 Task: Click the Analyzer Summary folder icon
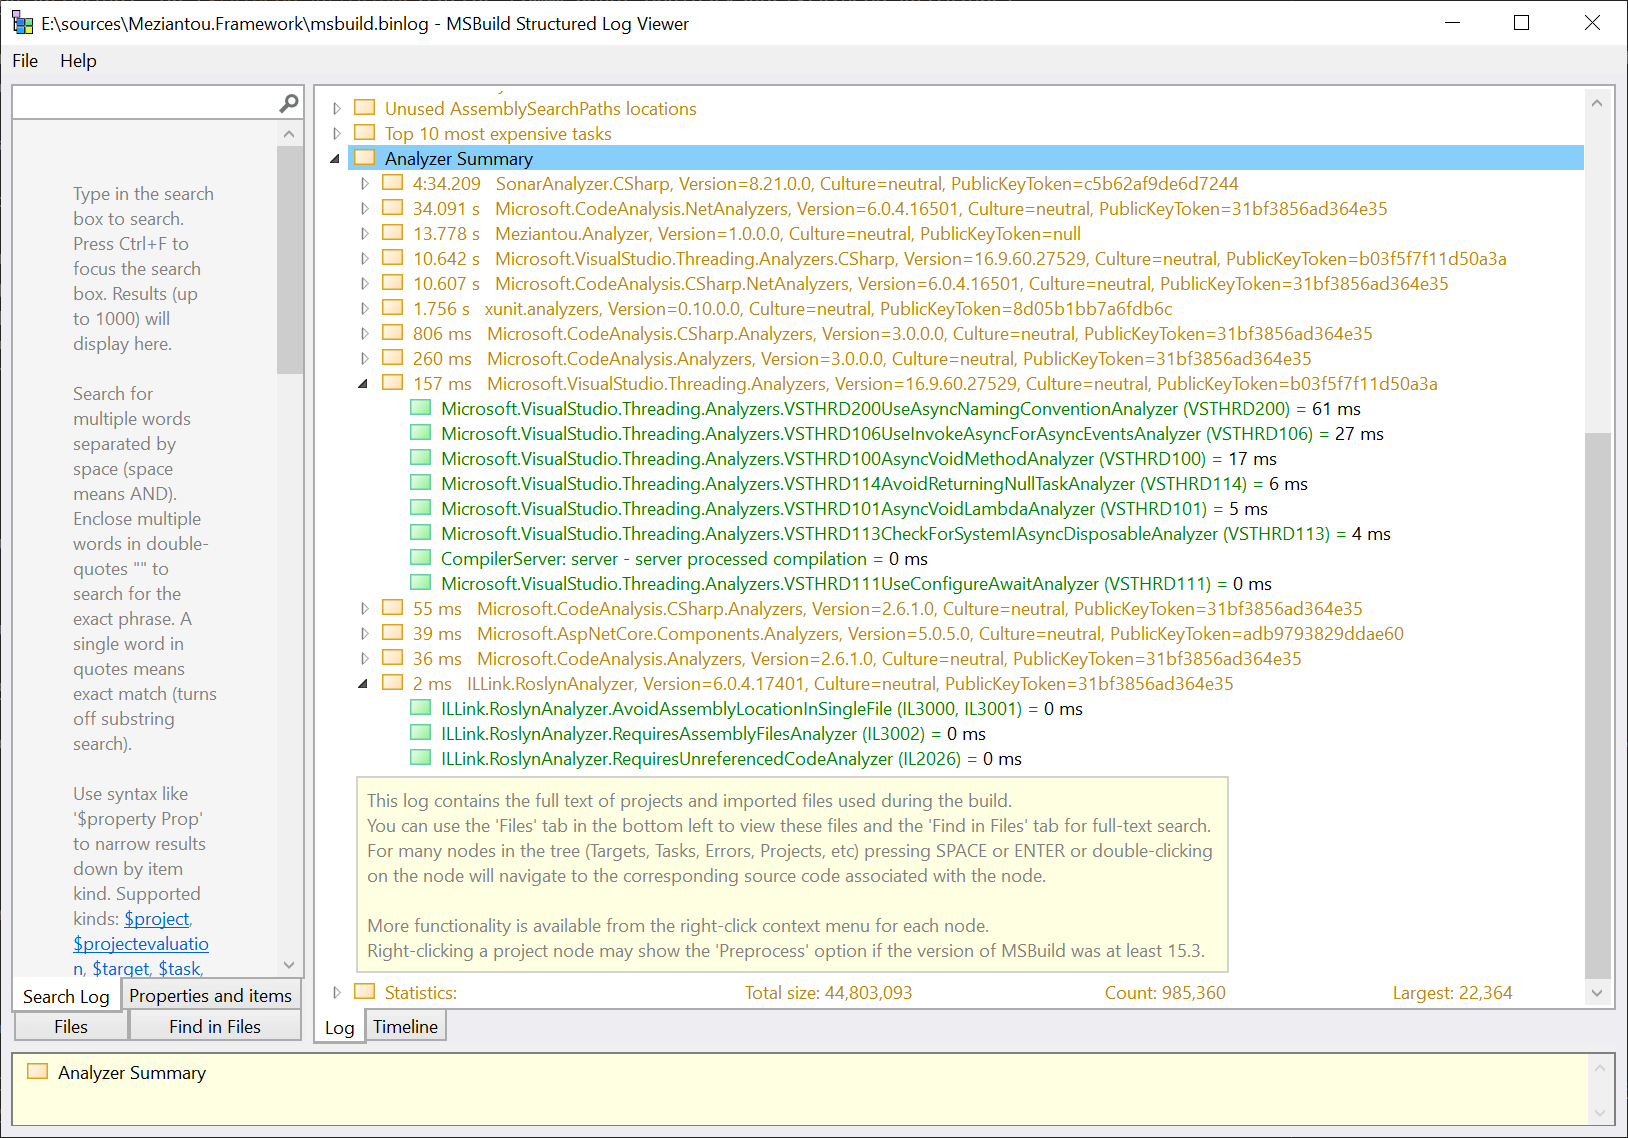(364, 158)
